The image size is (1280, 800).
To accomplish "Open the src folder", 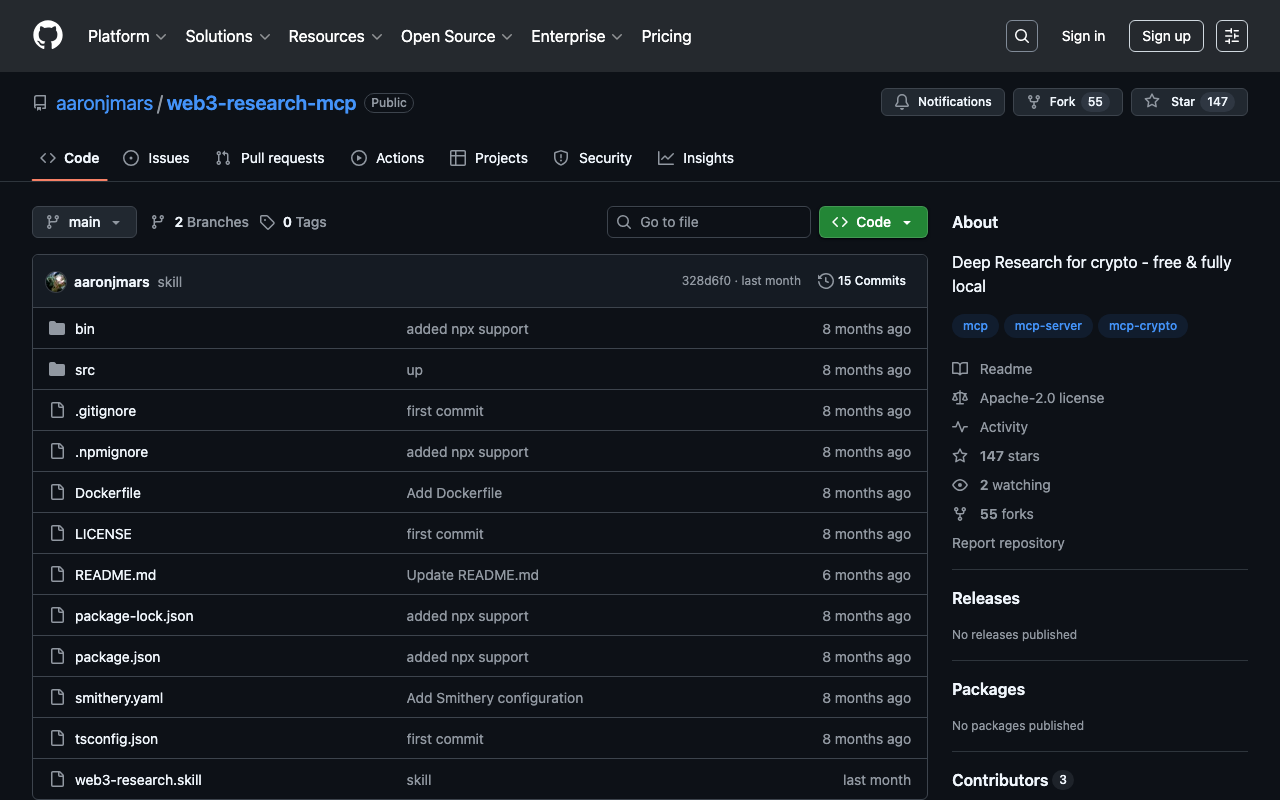I will pos(85,370).
